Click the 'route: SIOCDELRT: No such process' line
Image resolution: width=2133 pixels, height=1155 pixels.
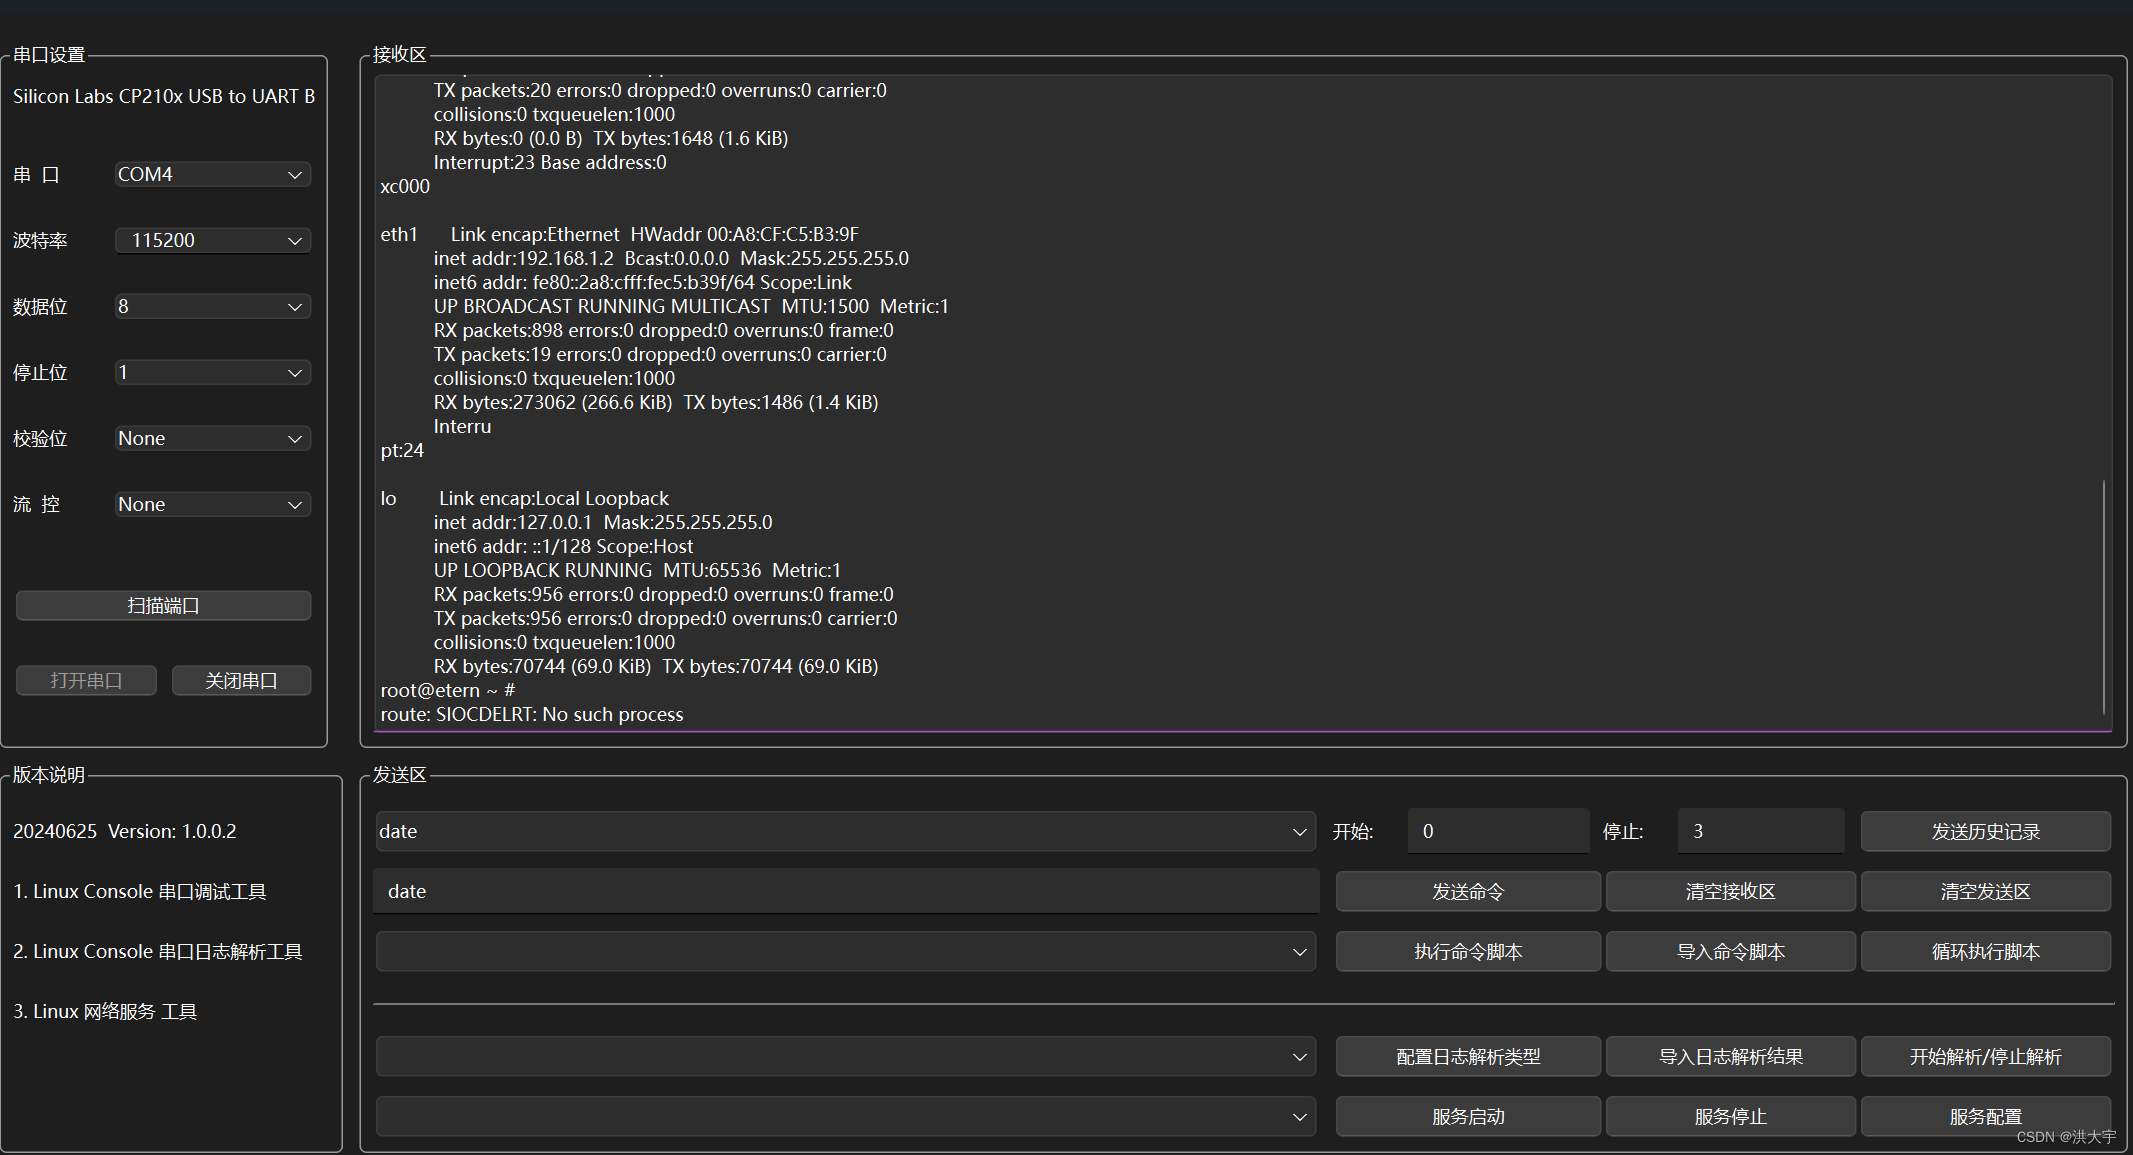532,714
